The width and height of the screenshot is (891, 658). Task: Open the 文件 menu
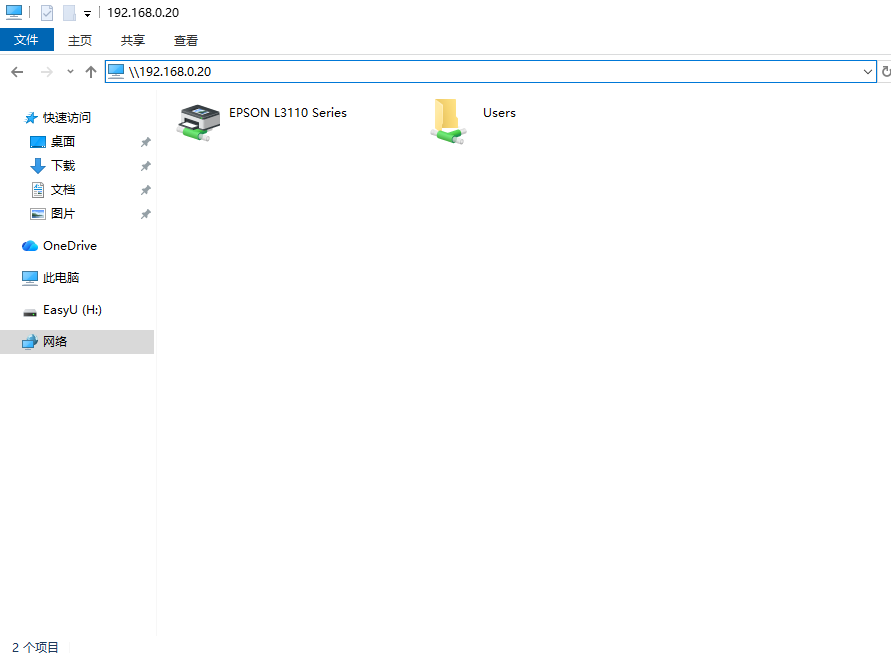click(27, 40)
